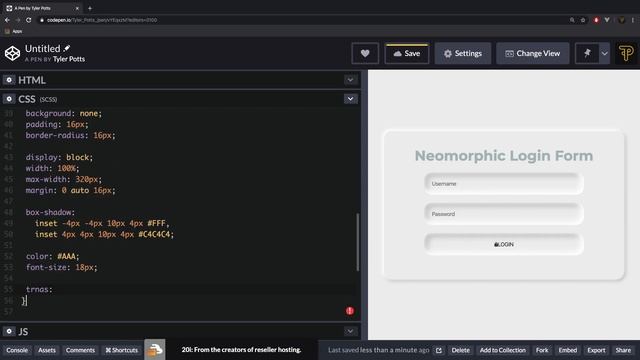
Task: Click the HTML panel title
Action: click(x=32, y=80)
